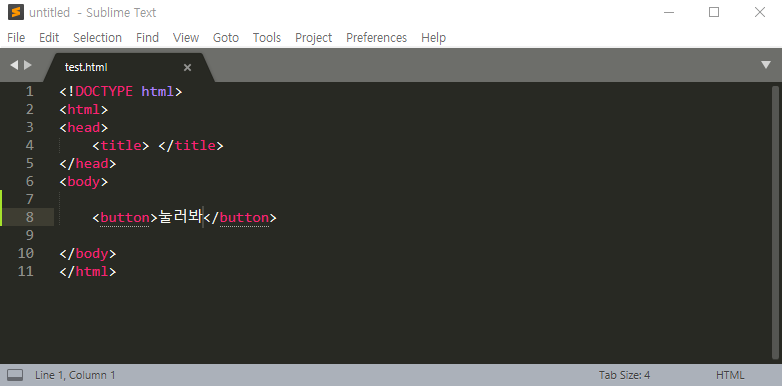Image resolution: width=782 pixels, height=386 pixels.
Task: Click Line 1, Column 1 status text
Action: pos(75,375)
